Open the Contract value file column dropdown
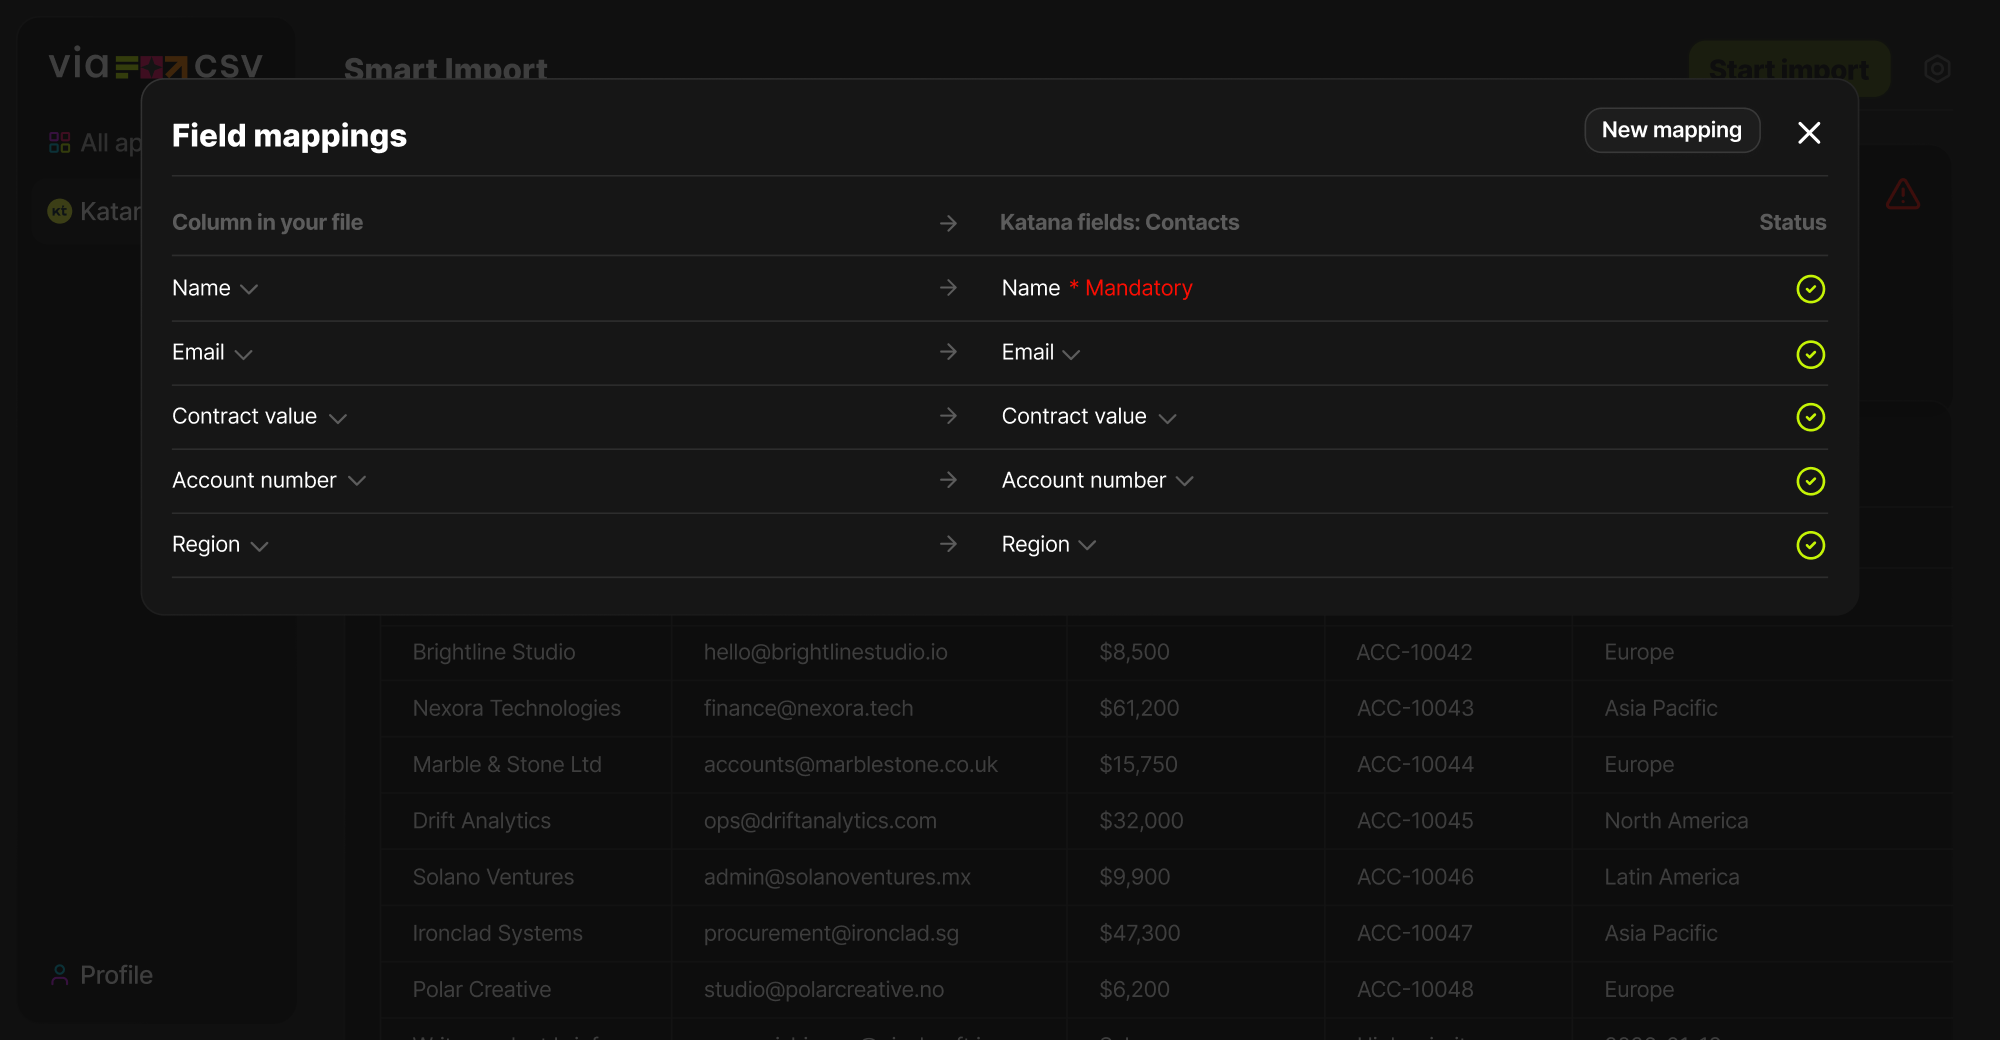2000x1040 pixels. pos(259,416)
